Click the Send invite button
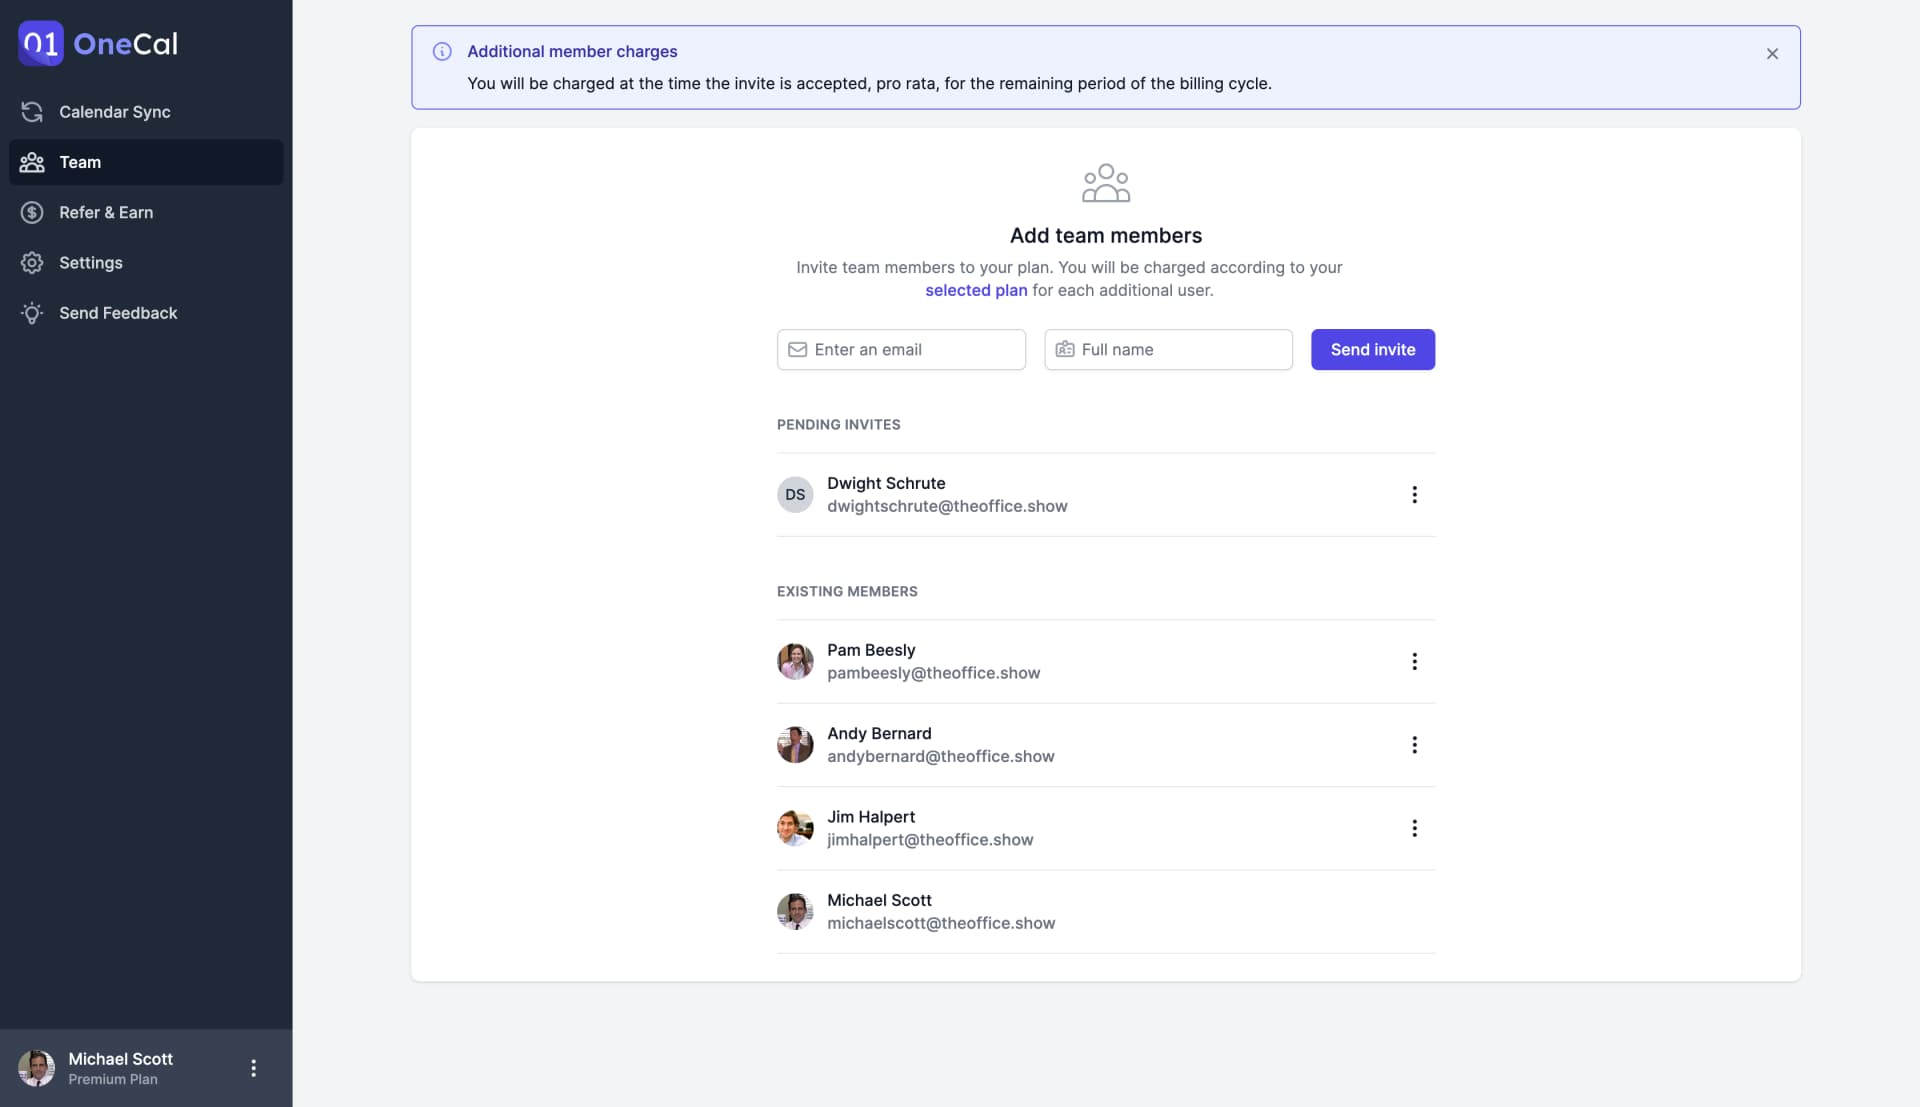 point(1373,350)
